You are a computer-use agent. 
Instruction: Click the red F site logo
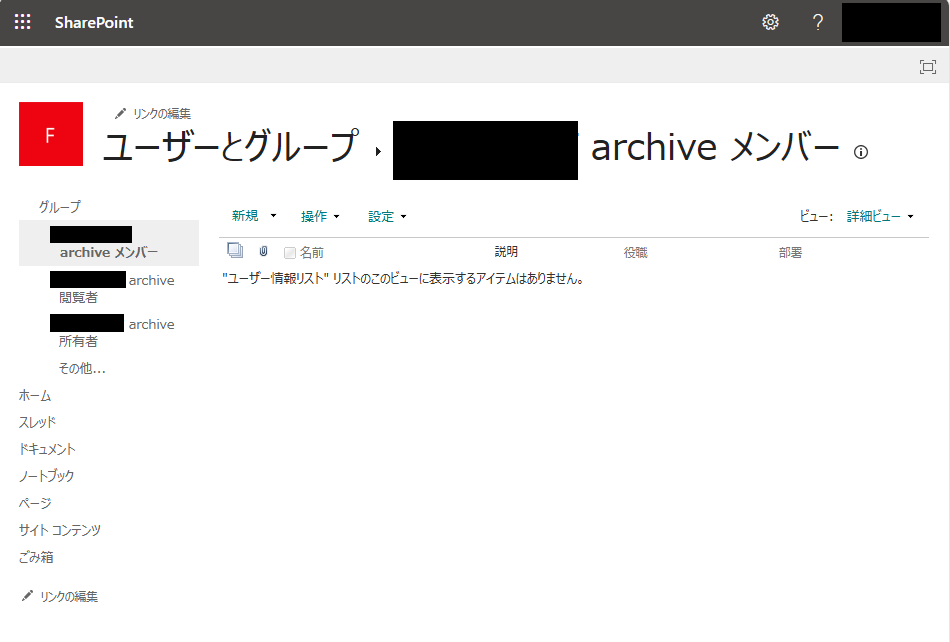[x=51, y=134]
